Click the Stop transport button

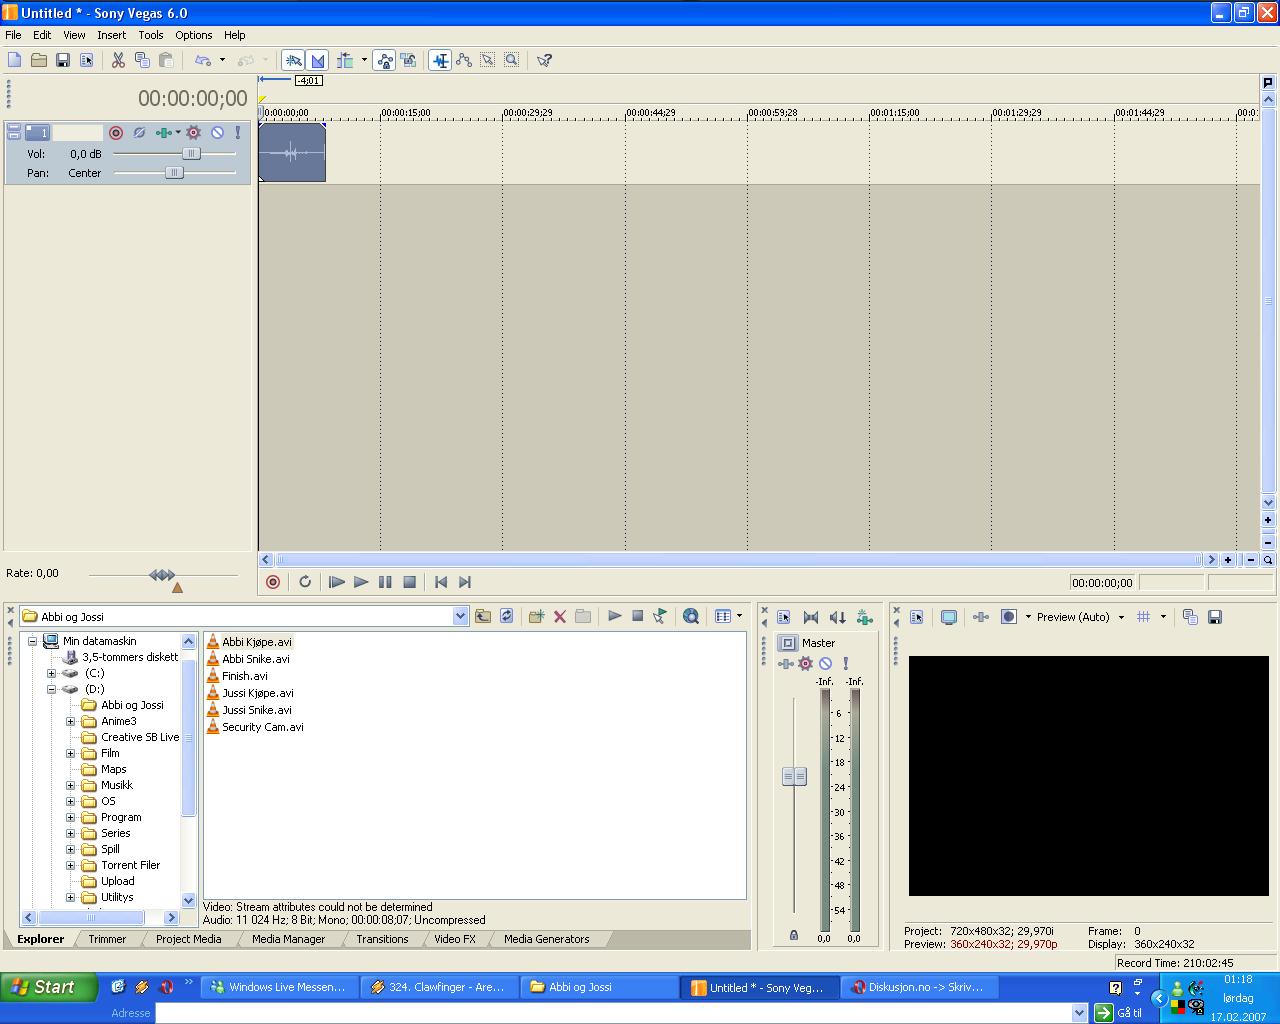coord(409,582)
